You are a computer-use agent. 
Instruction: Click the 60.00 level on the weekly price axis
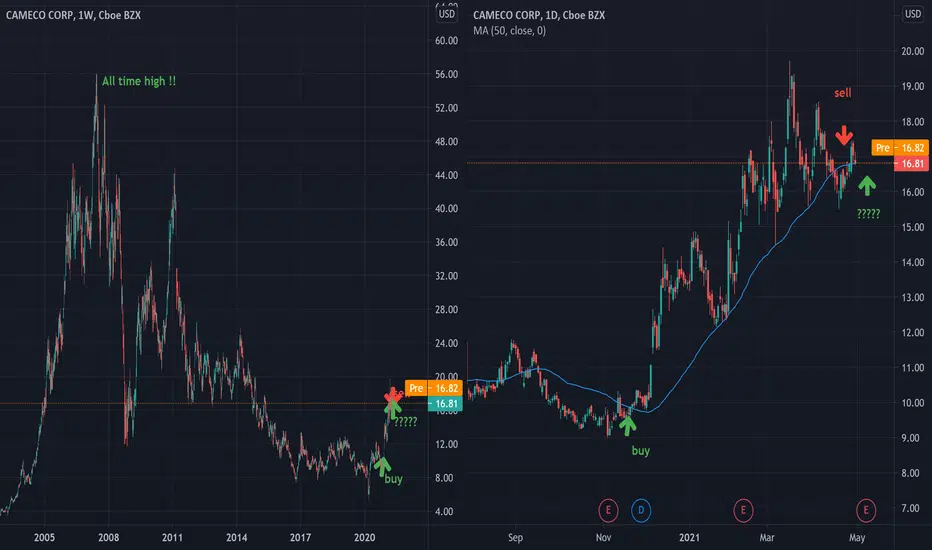(x=446, y=41)
